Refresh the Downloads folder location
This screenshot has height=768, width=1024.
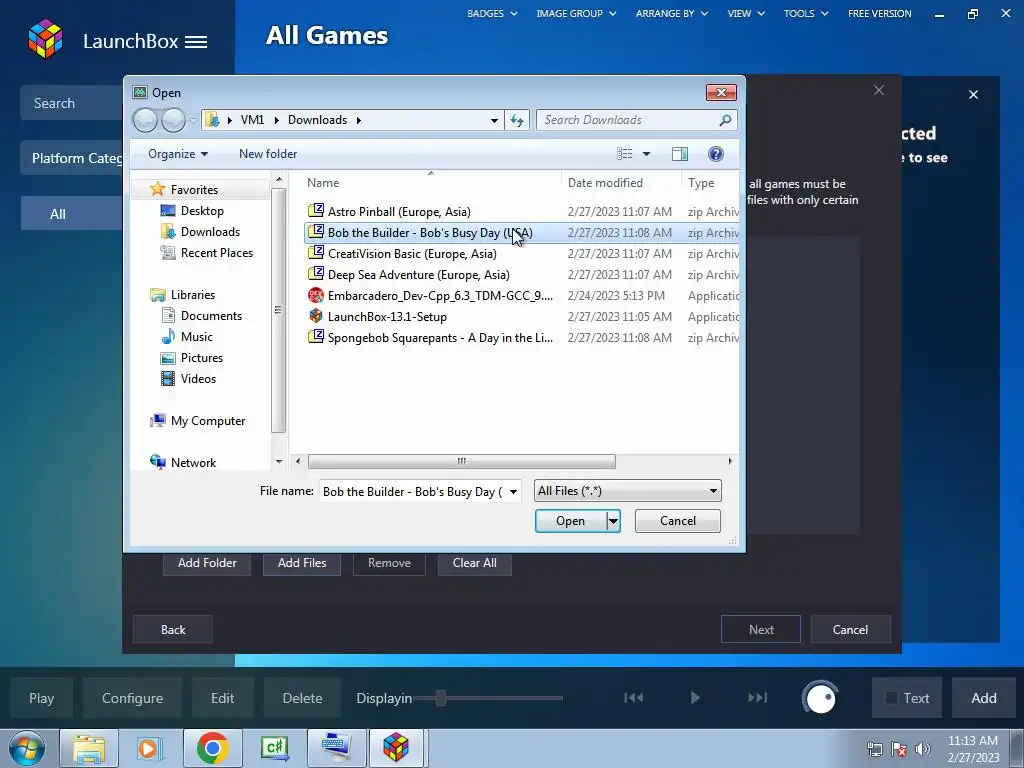(x=517, y=120)
